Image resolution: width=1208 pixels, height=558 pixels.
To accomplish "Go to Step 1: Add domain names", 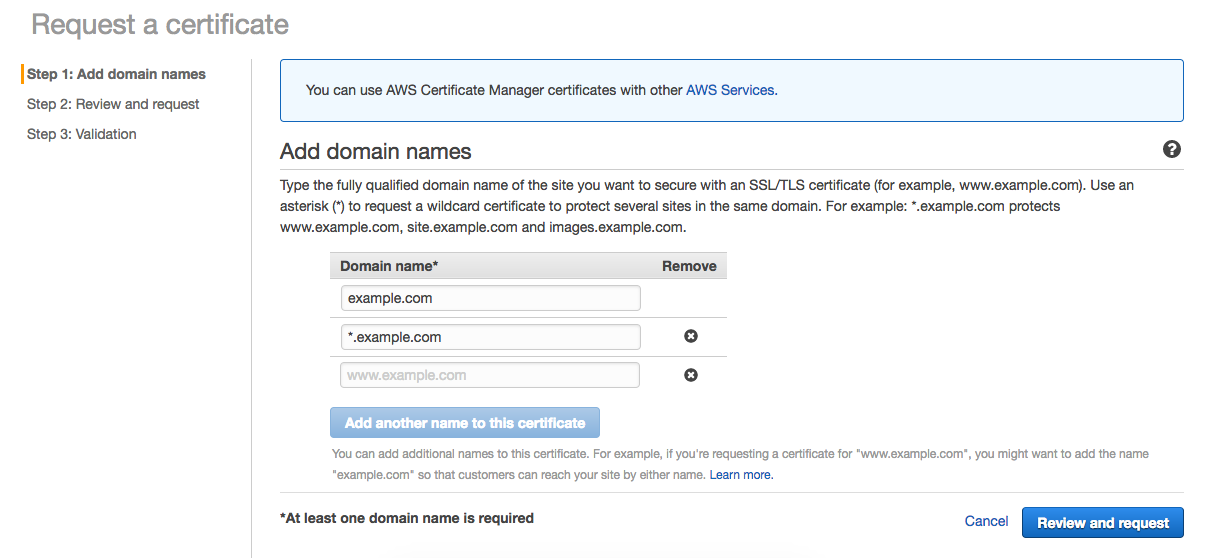I will (116, 74).
